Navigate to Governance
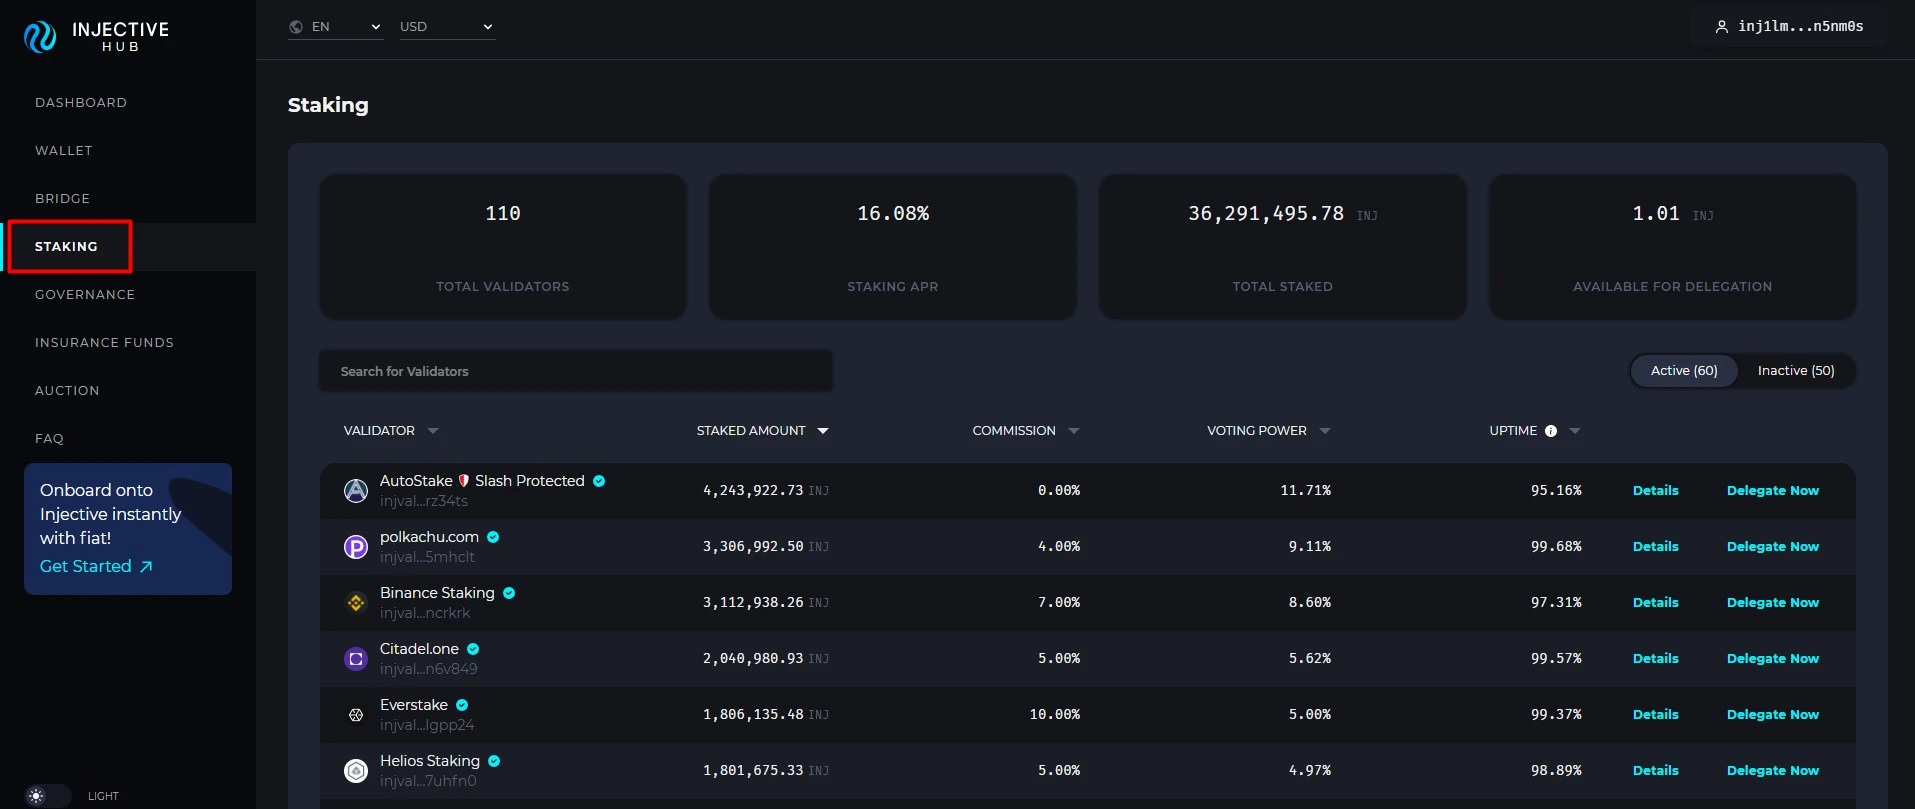Screen dimensions: 1915x809 tap(85, 295)
